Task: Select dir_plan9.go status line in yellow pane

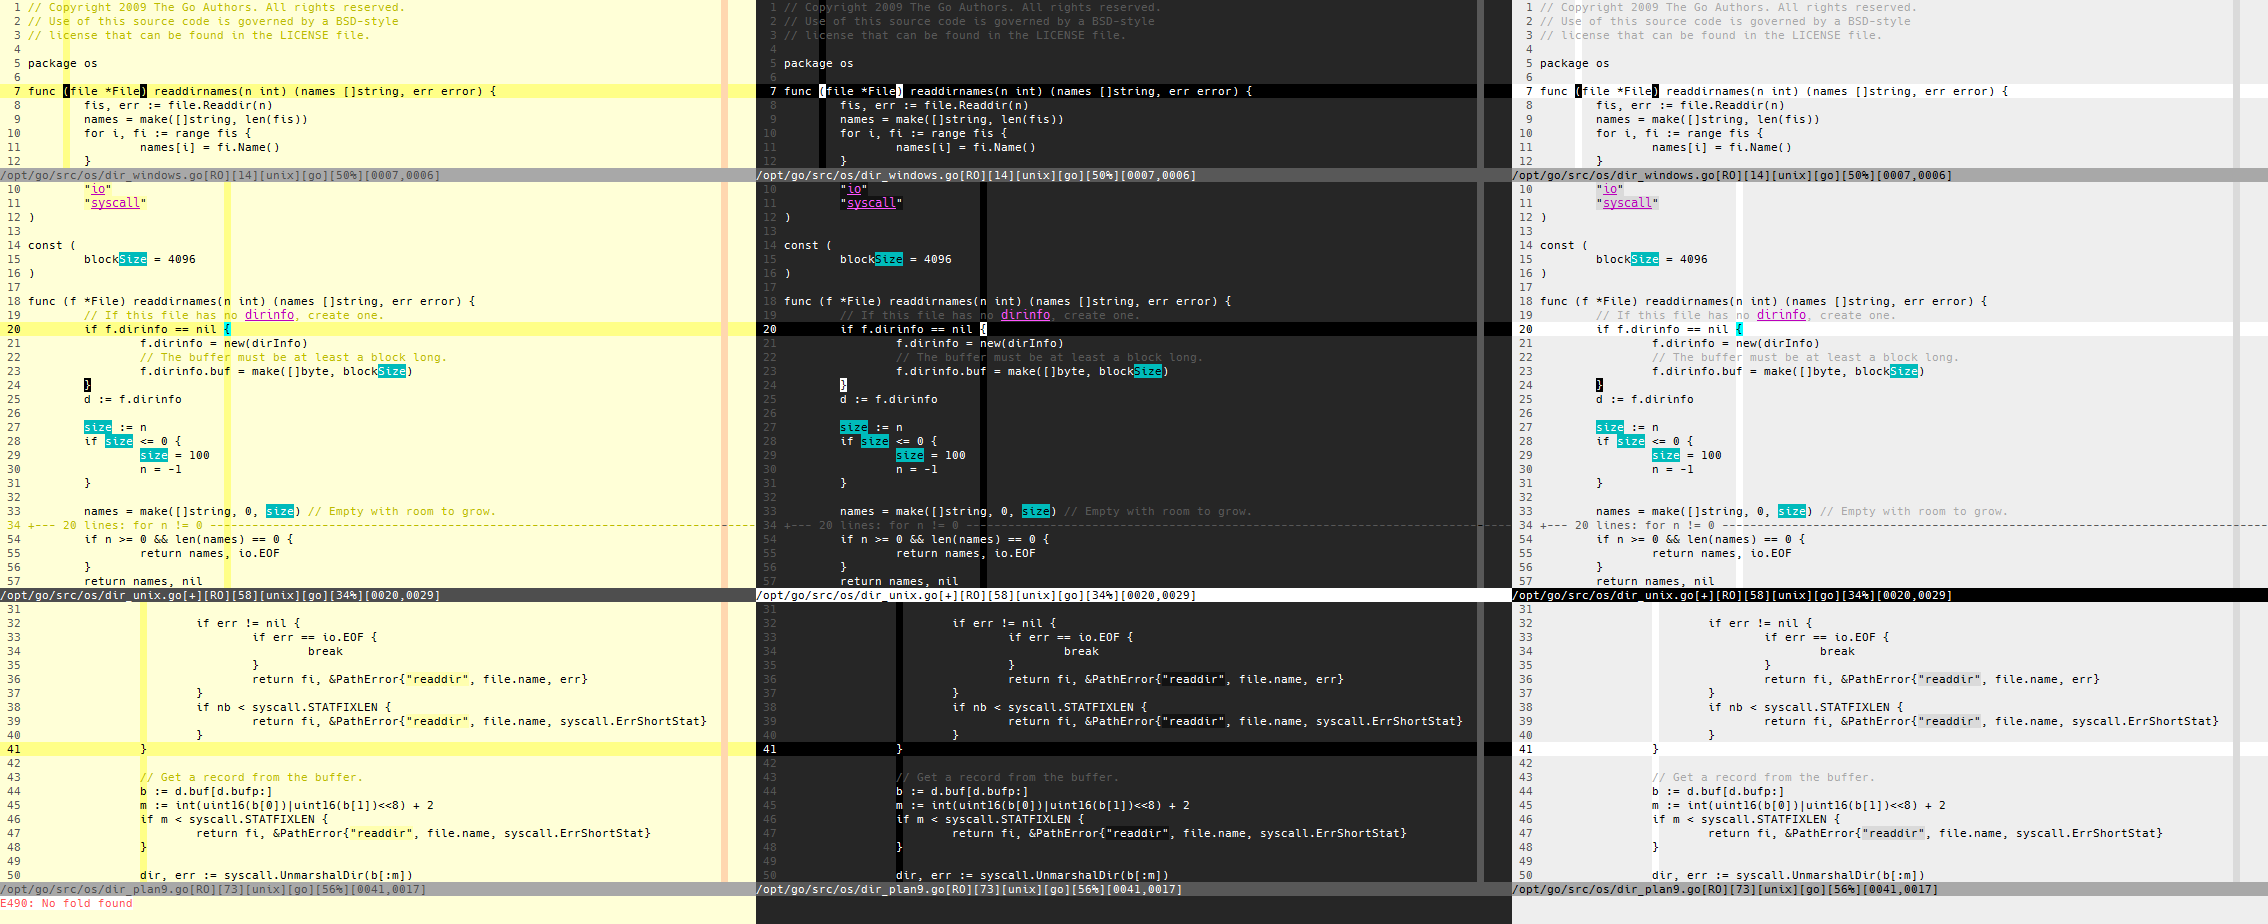Action: click(378, 889)
